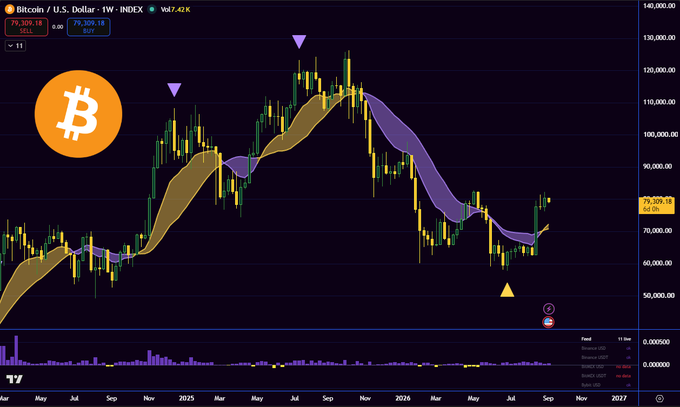The height and width of the screenshot is (407, 680).
Task: Click the 90,000.00 price axis label
Action: (x=657, y=166)
